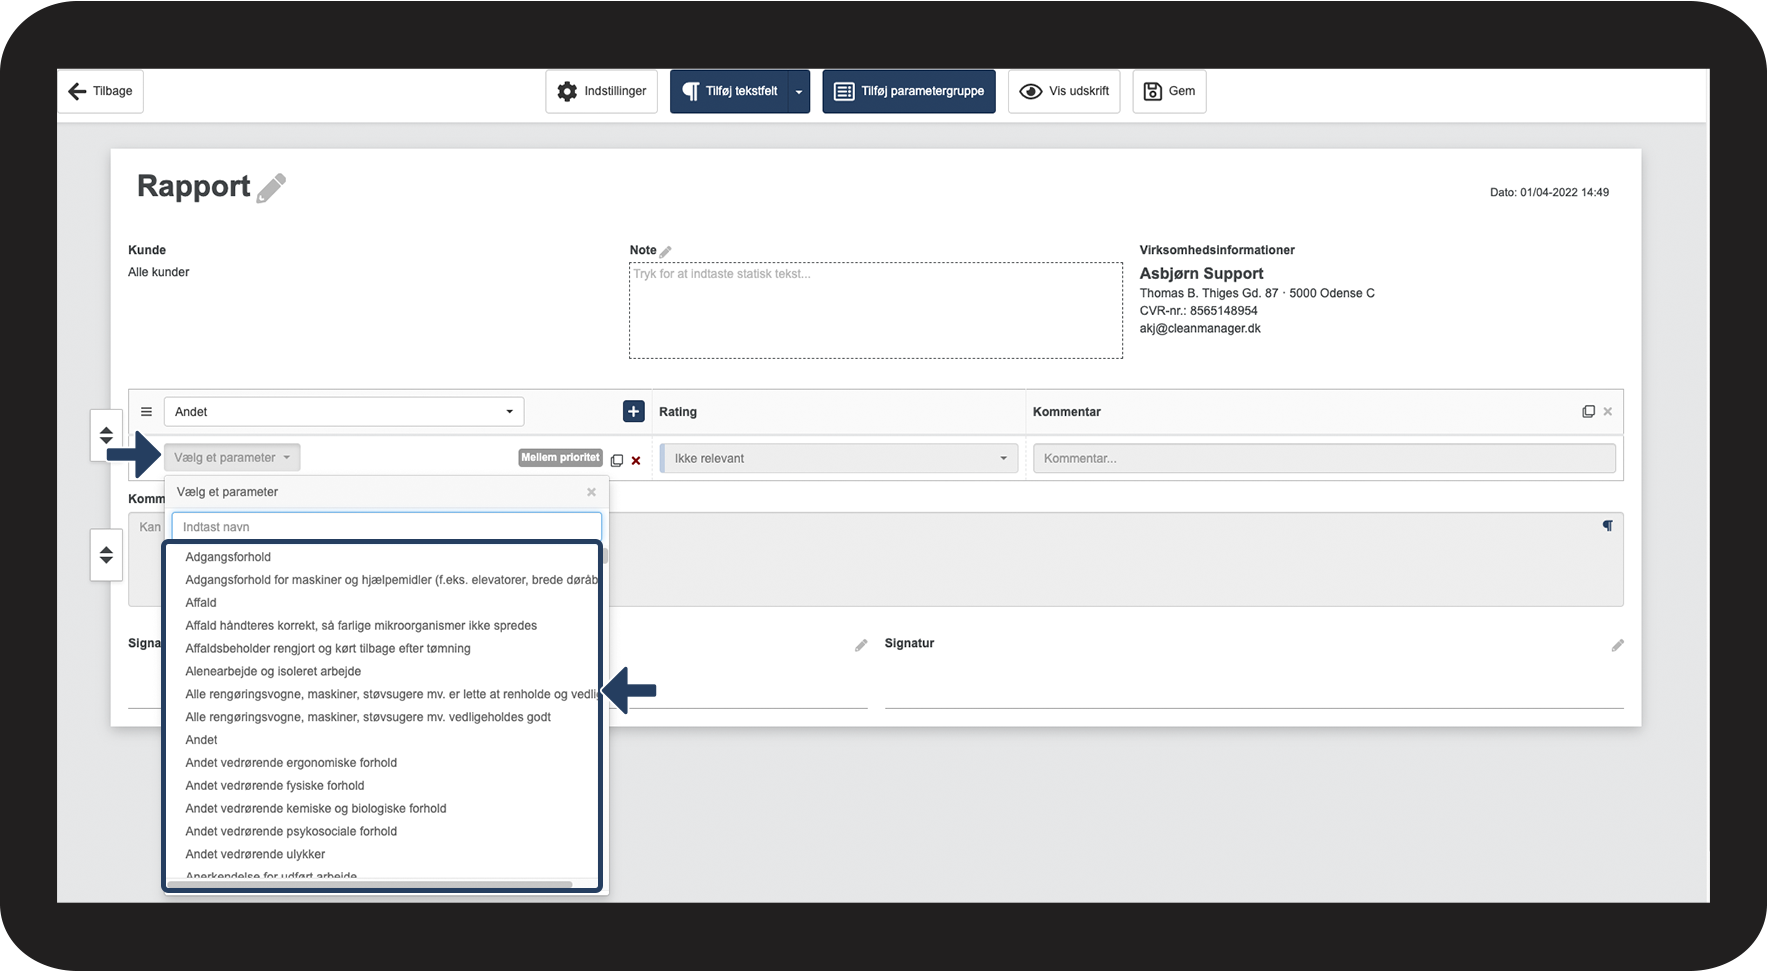Edit the right Signatur field pencil icon
The image size is (1767, 971).
1617,645
